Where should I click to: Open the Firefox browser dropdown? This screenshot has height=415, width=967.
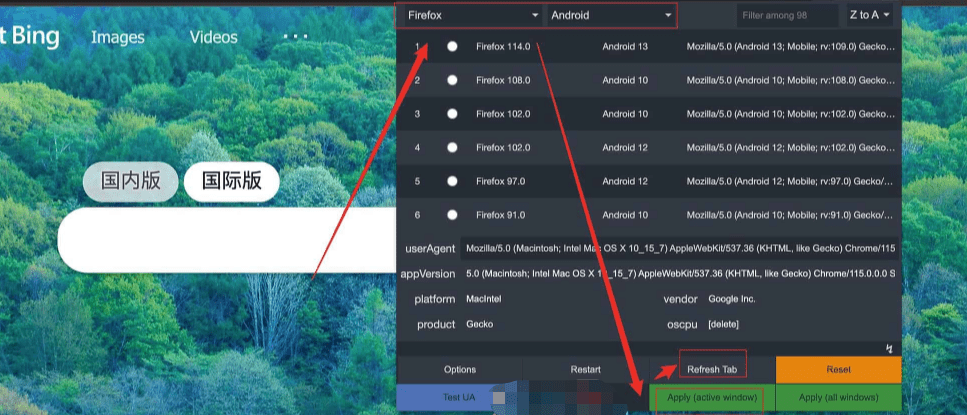pos(470,15)
